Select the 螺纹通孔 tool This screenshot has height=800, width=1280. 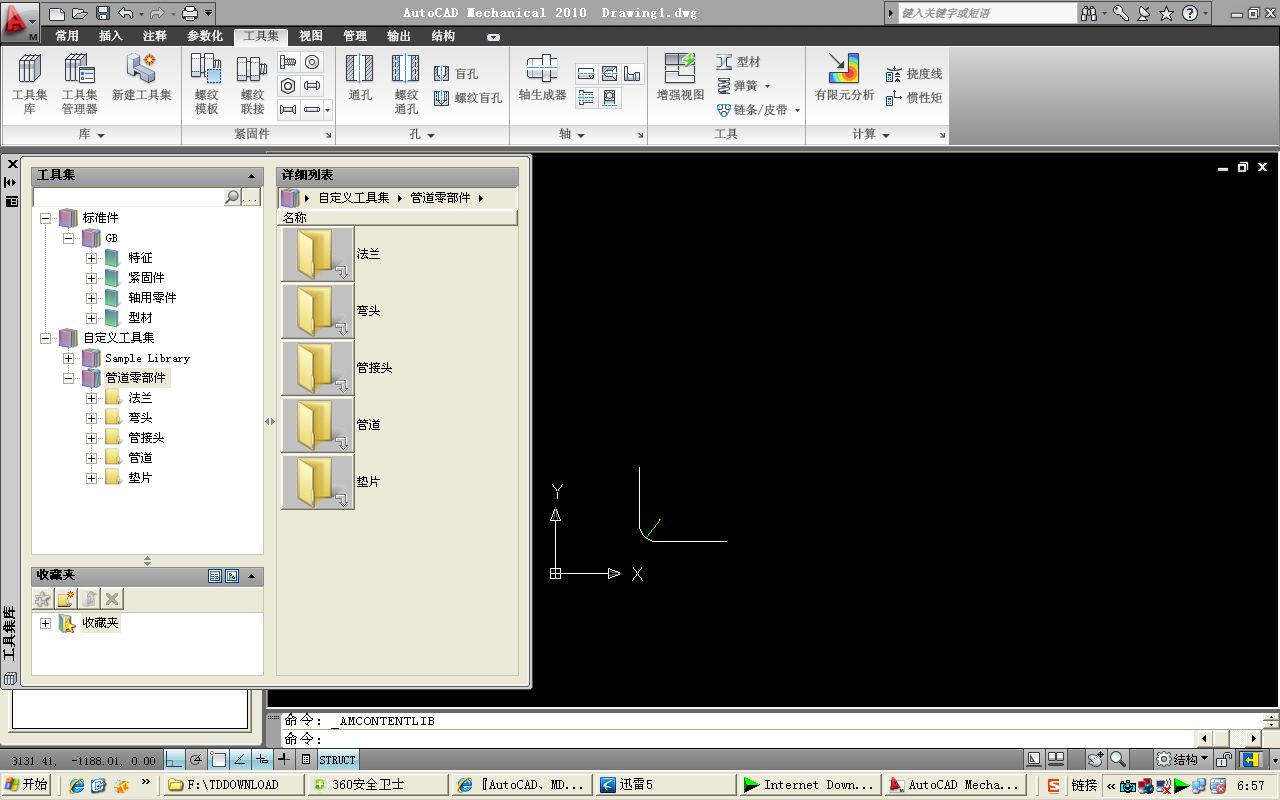406,83
